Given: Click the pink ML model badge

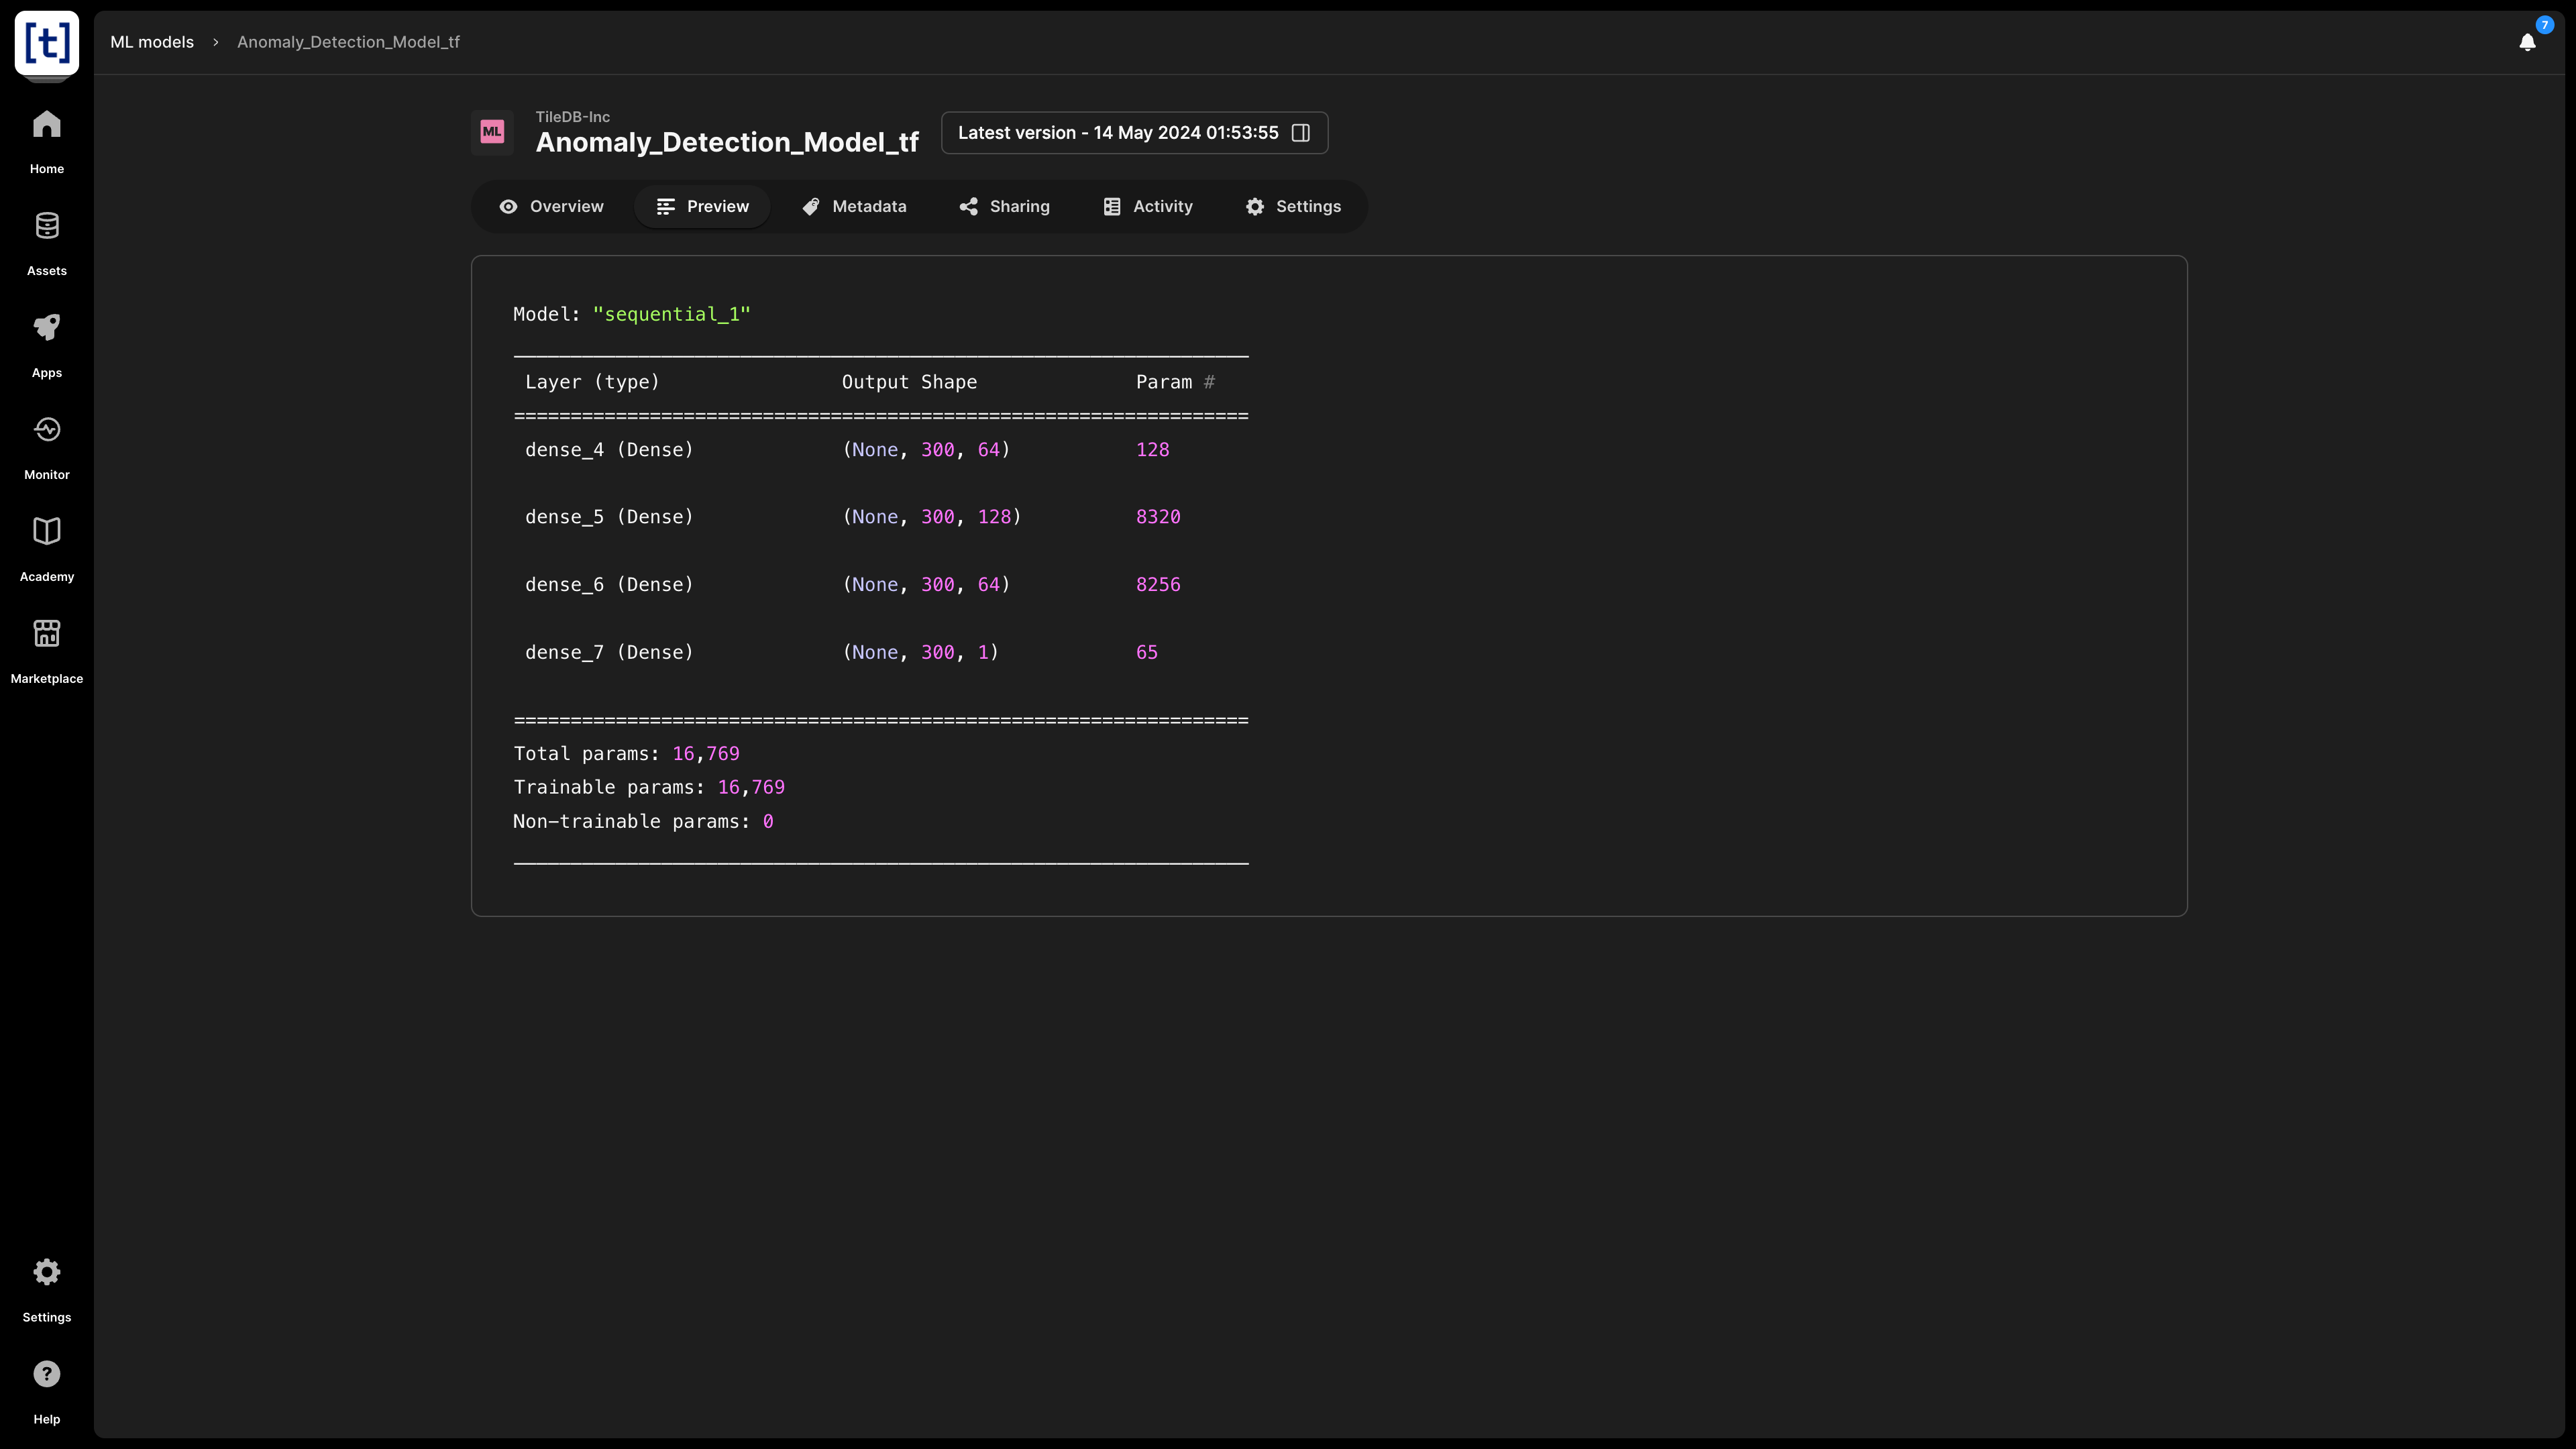Looking at the screenshot, I should coord(492,132).
